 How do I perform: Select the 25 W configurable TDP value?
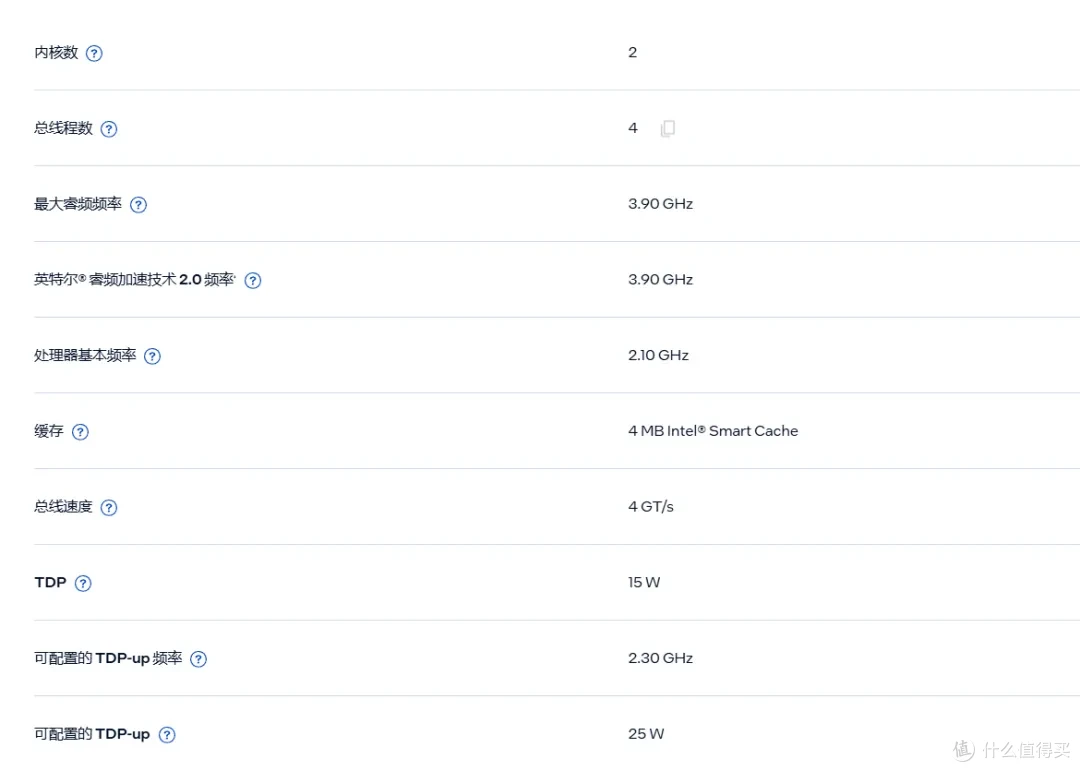coord(645,734)
